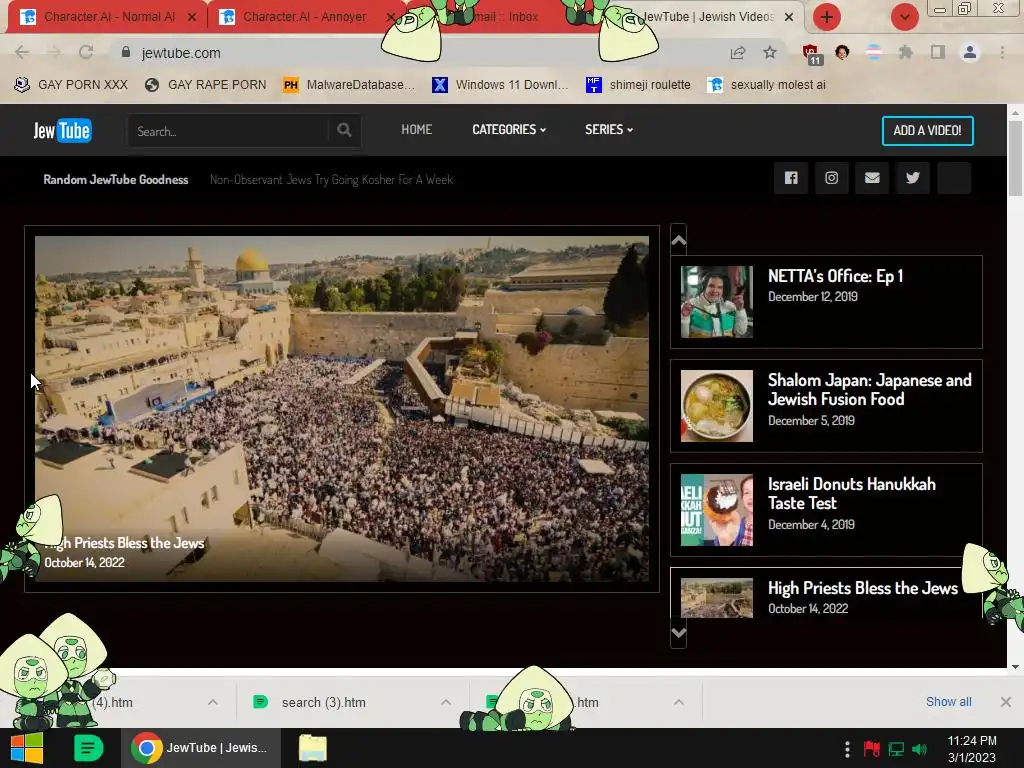Click the JewTube logo

(62, 131)
